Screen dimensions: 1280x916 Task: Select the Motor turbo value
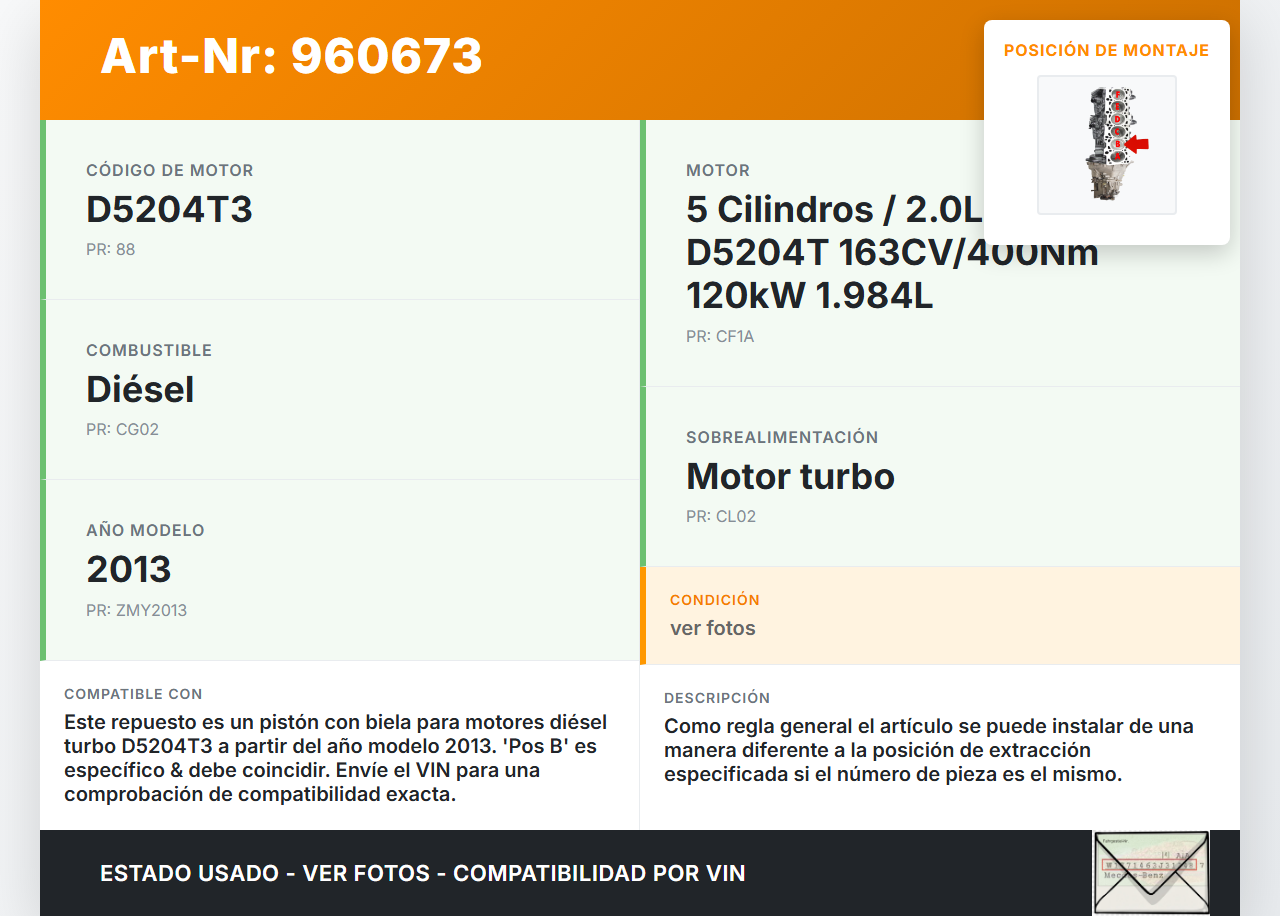(790, 476)
